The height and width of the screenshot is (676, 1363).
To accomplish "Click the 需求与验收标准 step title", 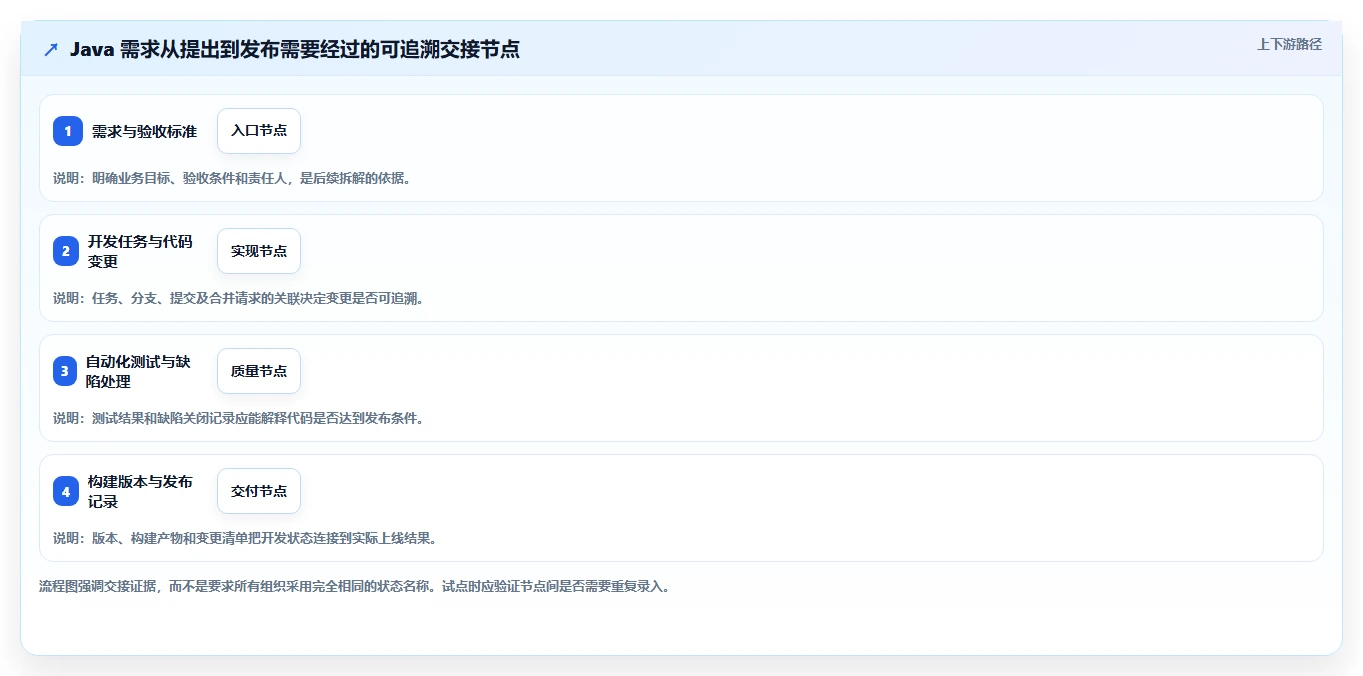I will (145, 131).
